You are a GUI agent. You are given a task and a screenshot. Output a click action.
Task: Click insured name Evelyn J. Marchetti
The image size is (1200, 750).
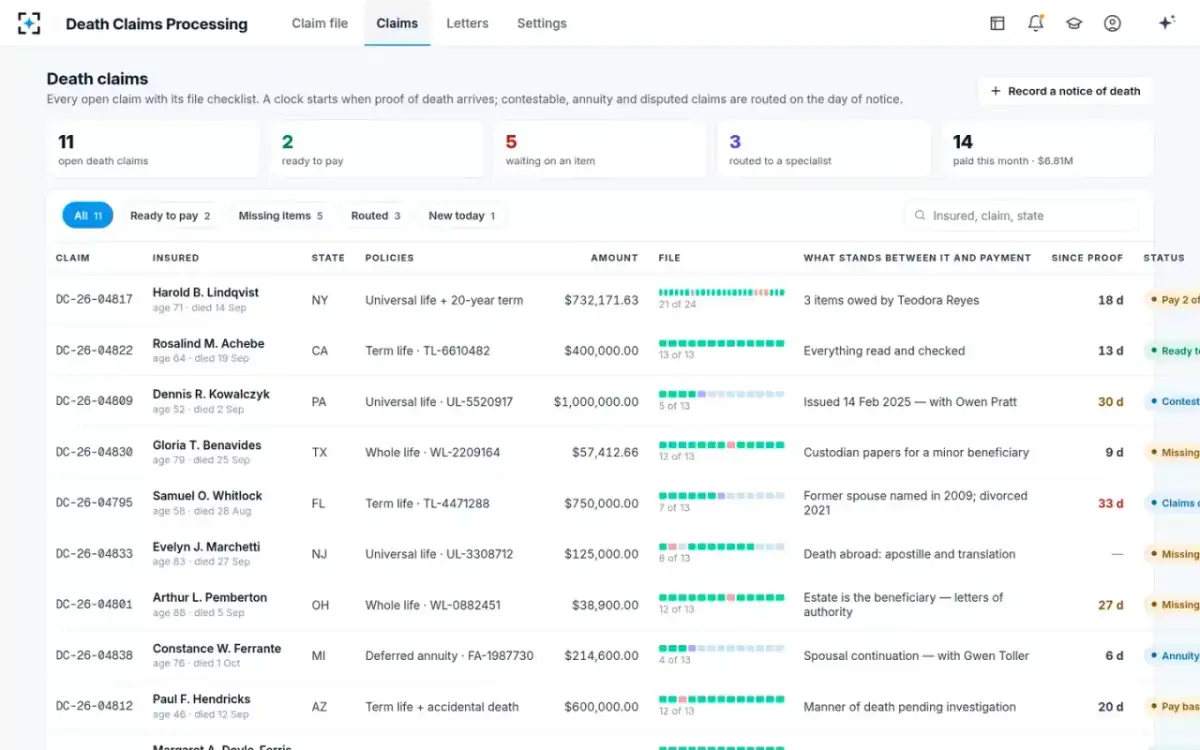pos(206,547)
